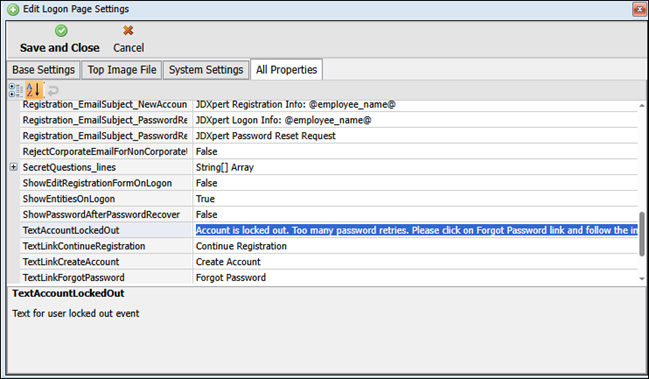This screenshot has height=379, width=649.
Task: Open the Top Image File tab
Action: point(122,70)
